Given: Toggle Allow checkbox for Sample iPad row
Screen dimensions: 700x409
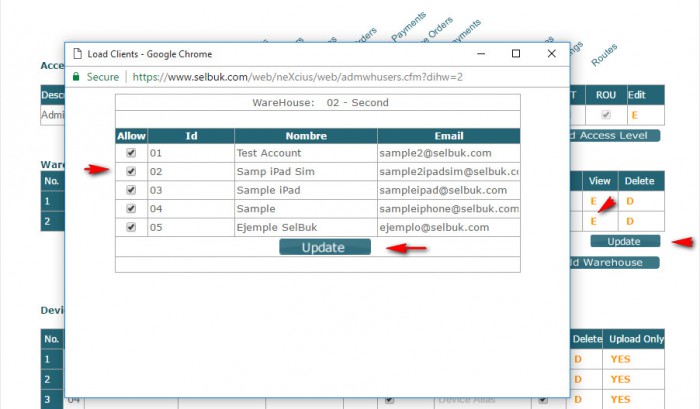Looking at the screenshot, I should (132, 190).
